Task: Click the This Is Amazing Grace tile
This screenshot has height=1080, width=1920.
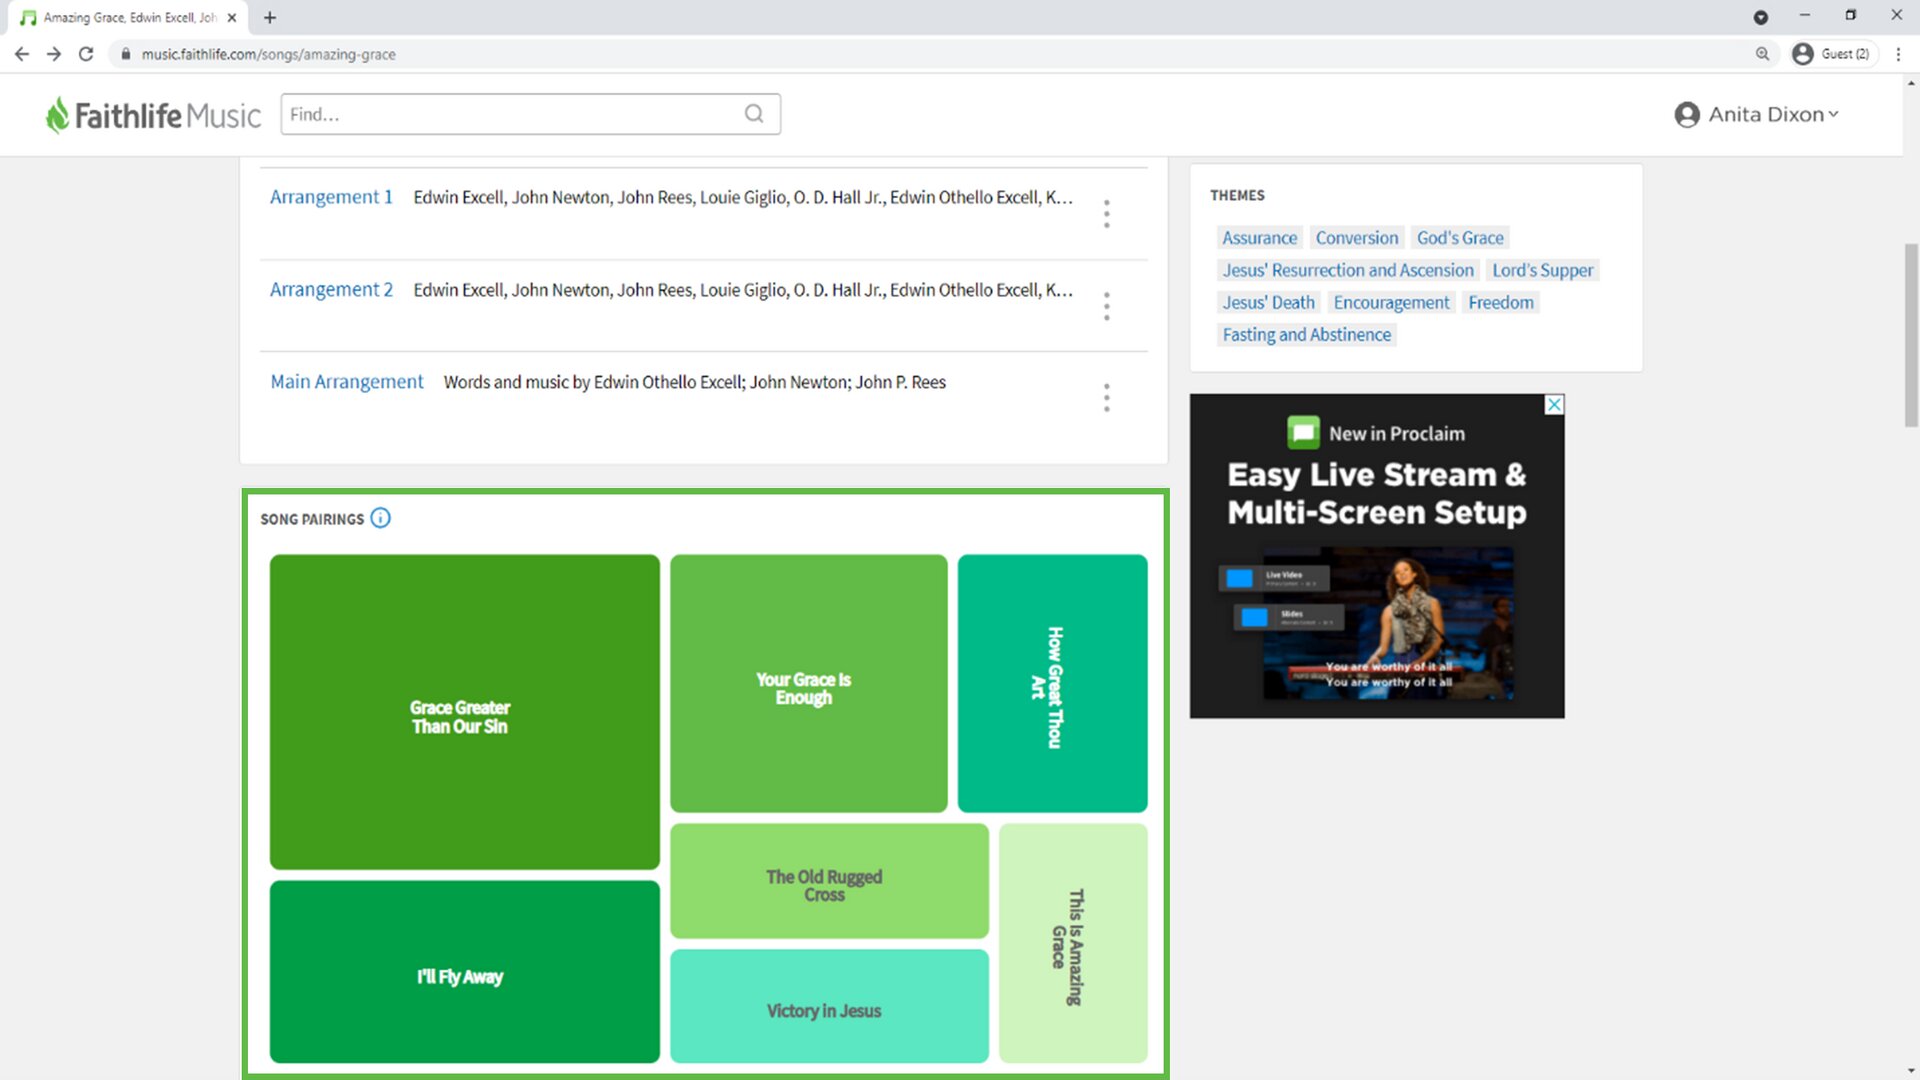Action: (1073, 943)
